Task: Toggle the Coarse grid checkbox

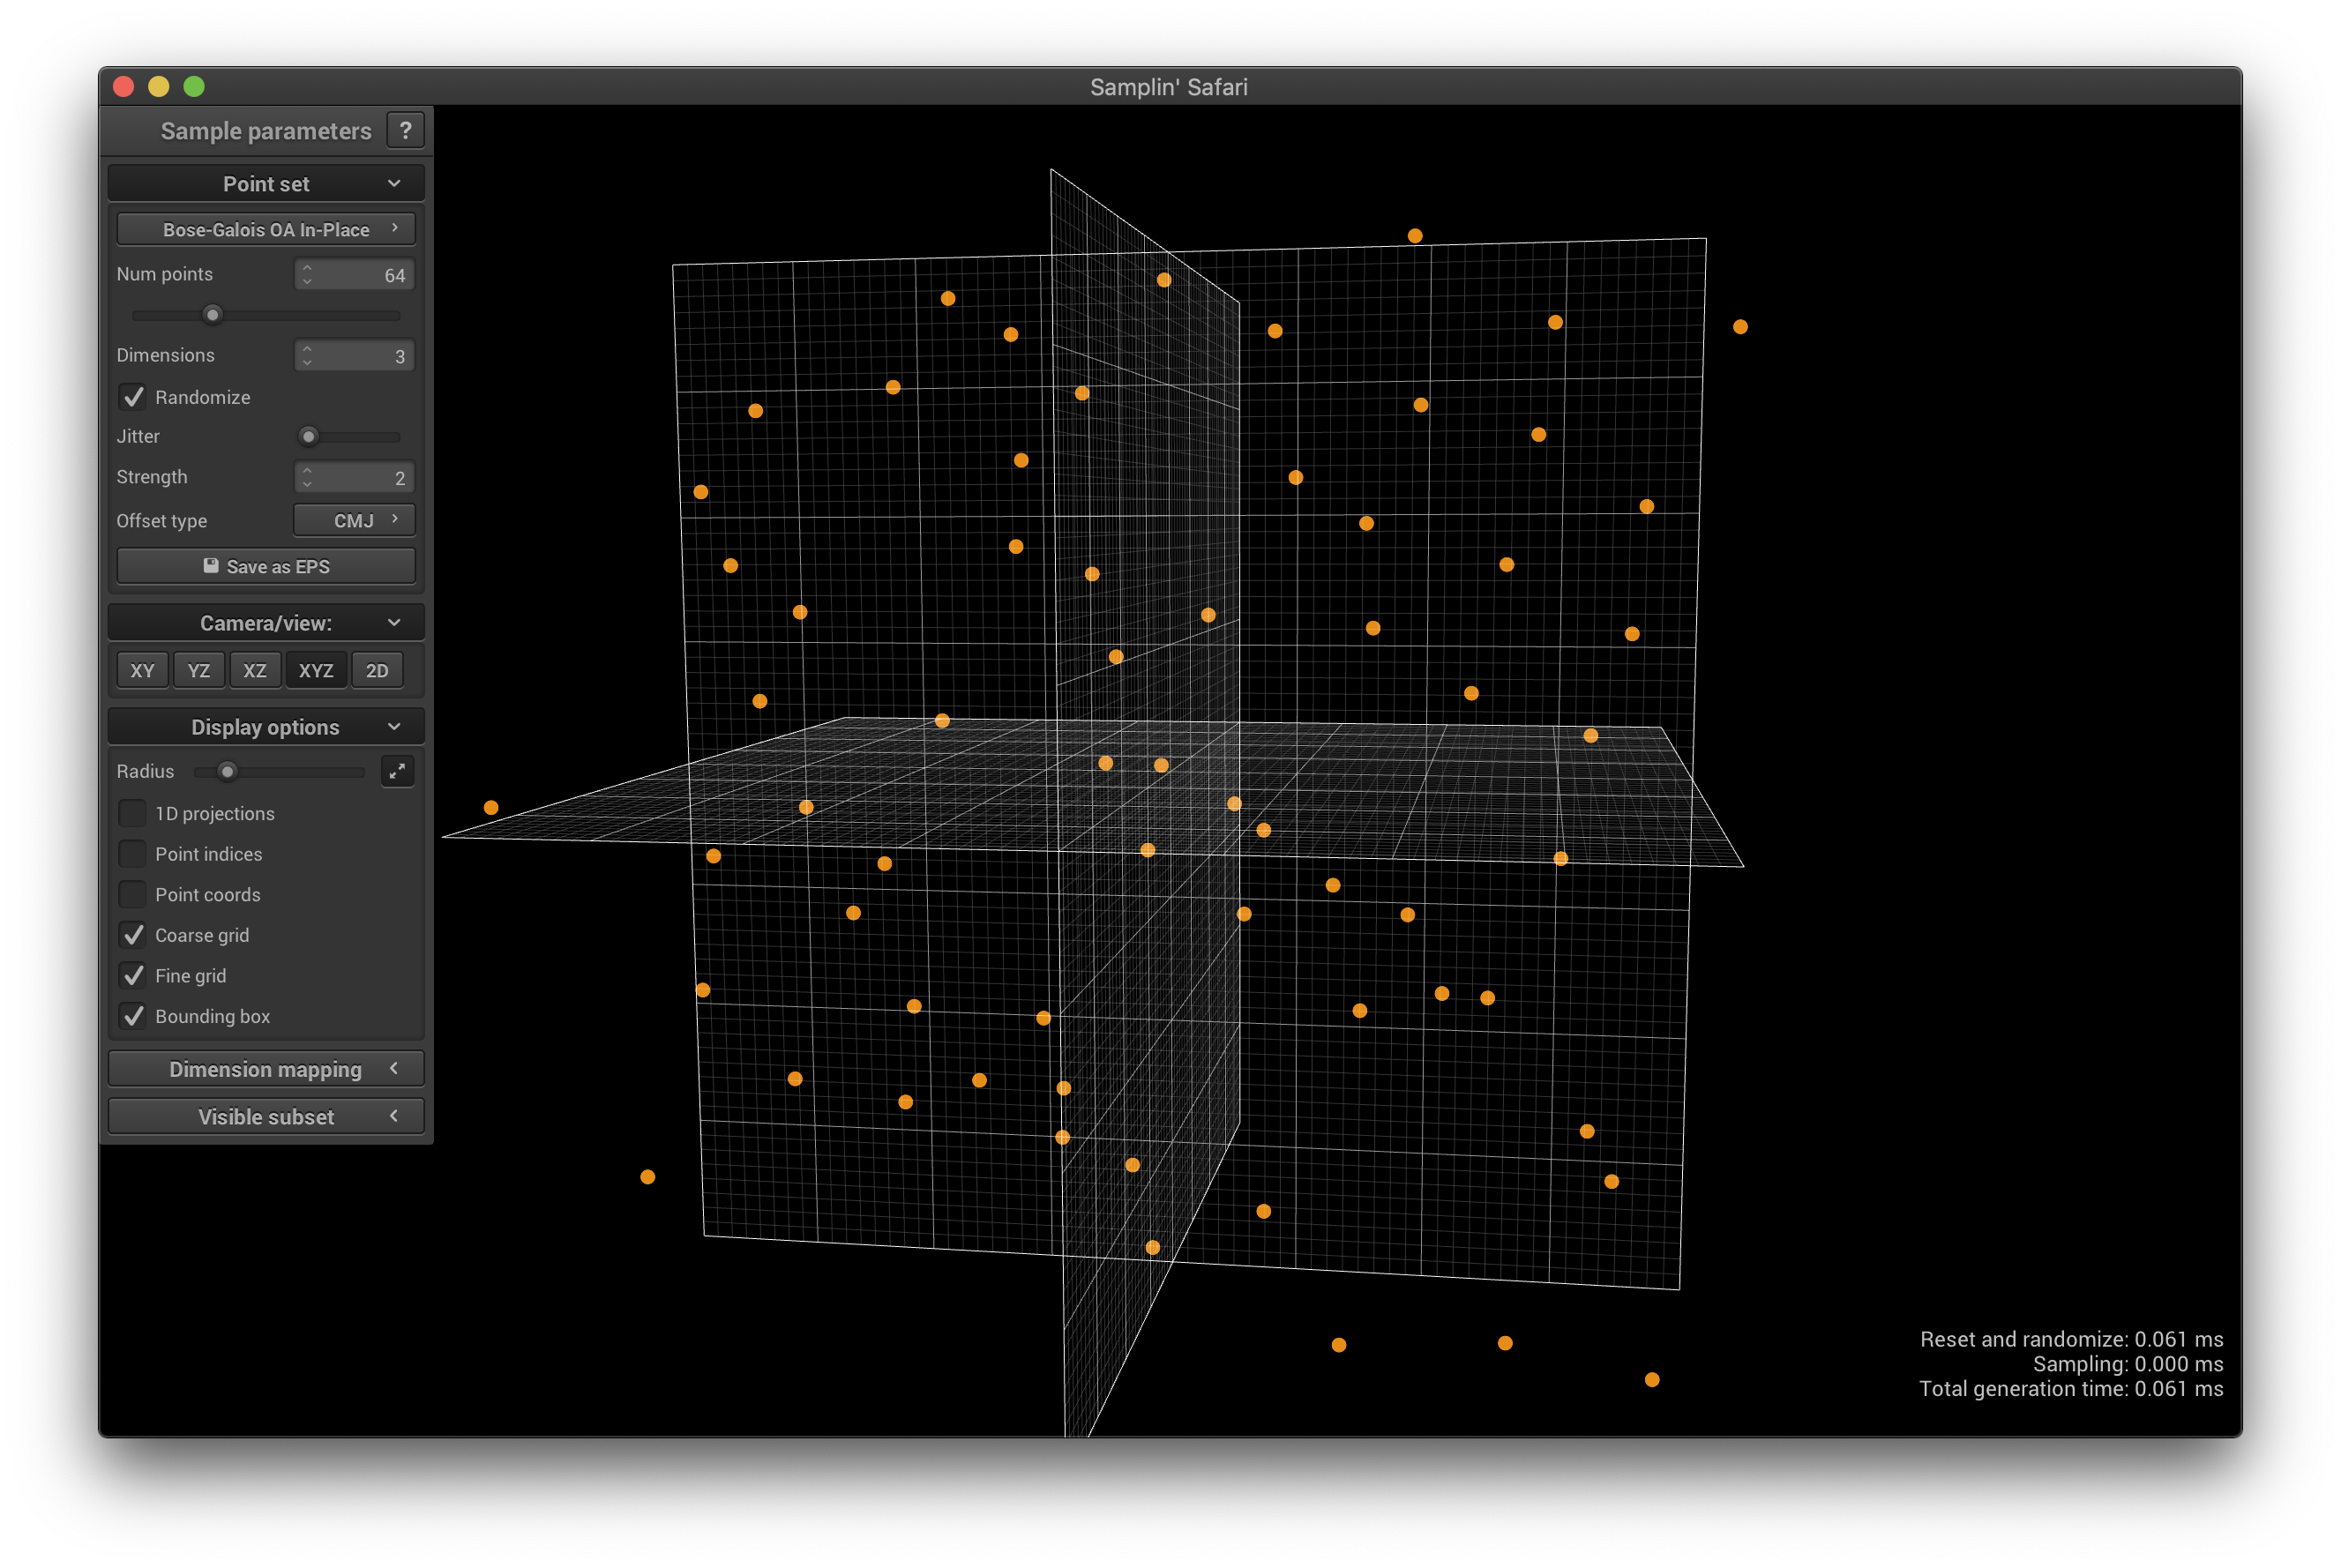Action: 135,933
